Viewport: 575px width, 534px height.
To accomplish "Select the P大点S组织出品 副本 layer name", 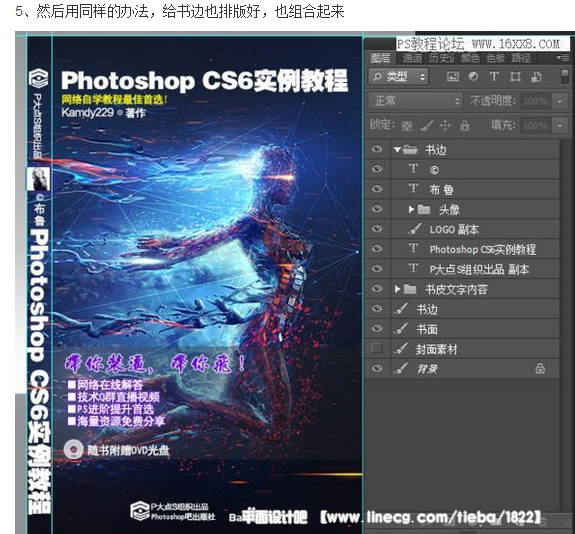I will [x=479, y=269].
